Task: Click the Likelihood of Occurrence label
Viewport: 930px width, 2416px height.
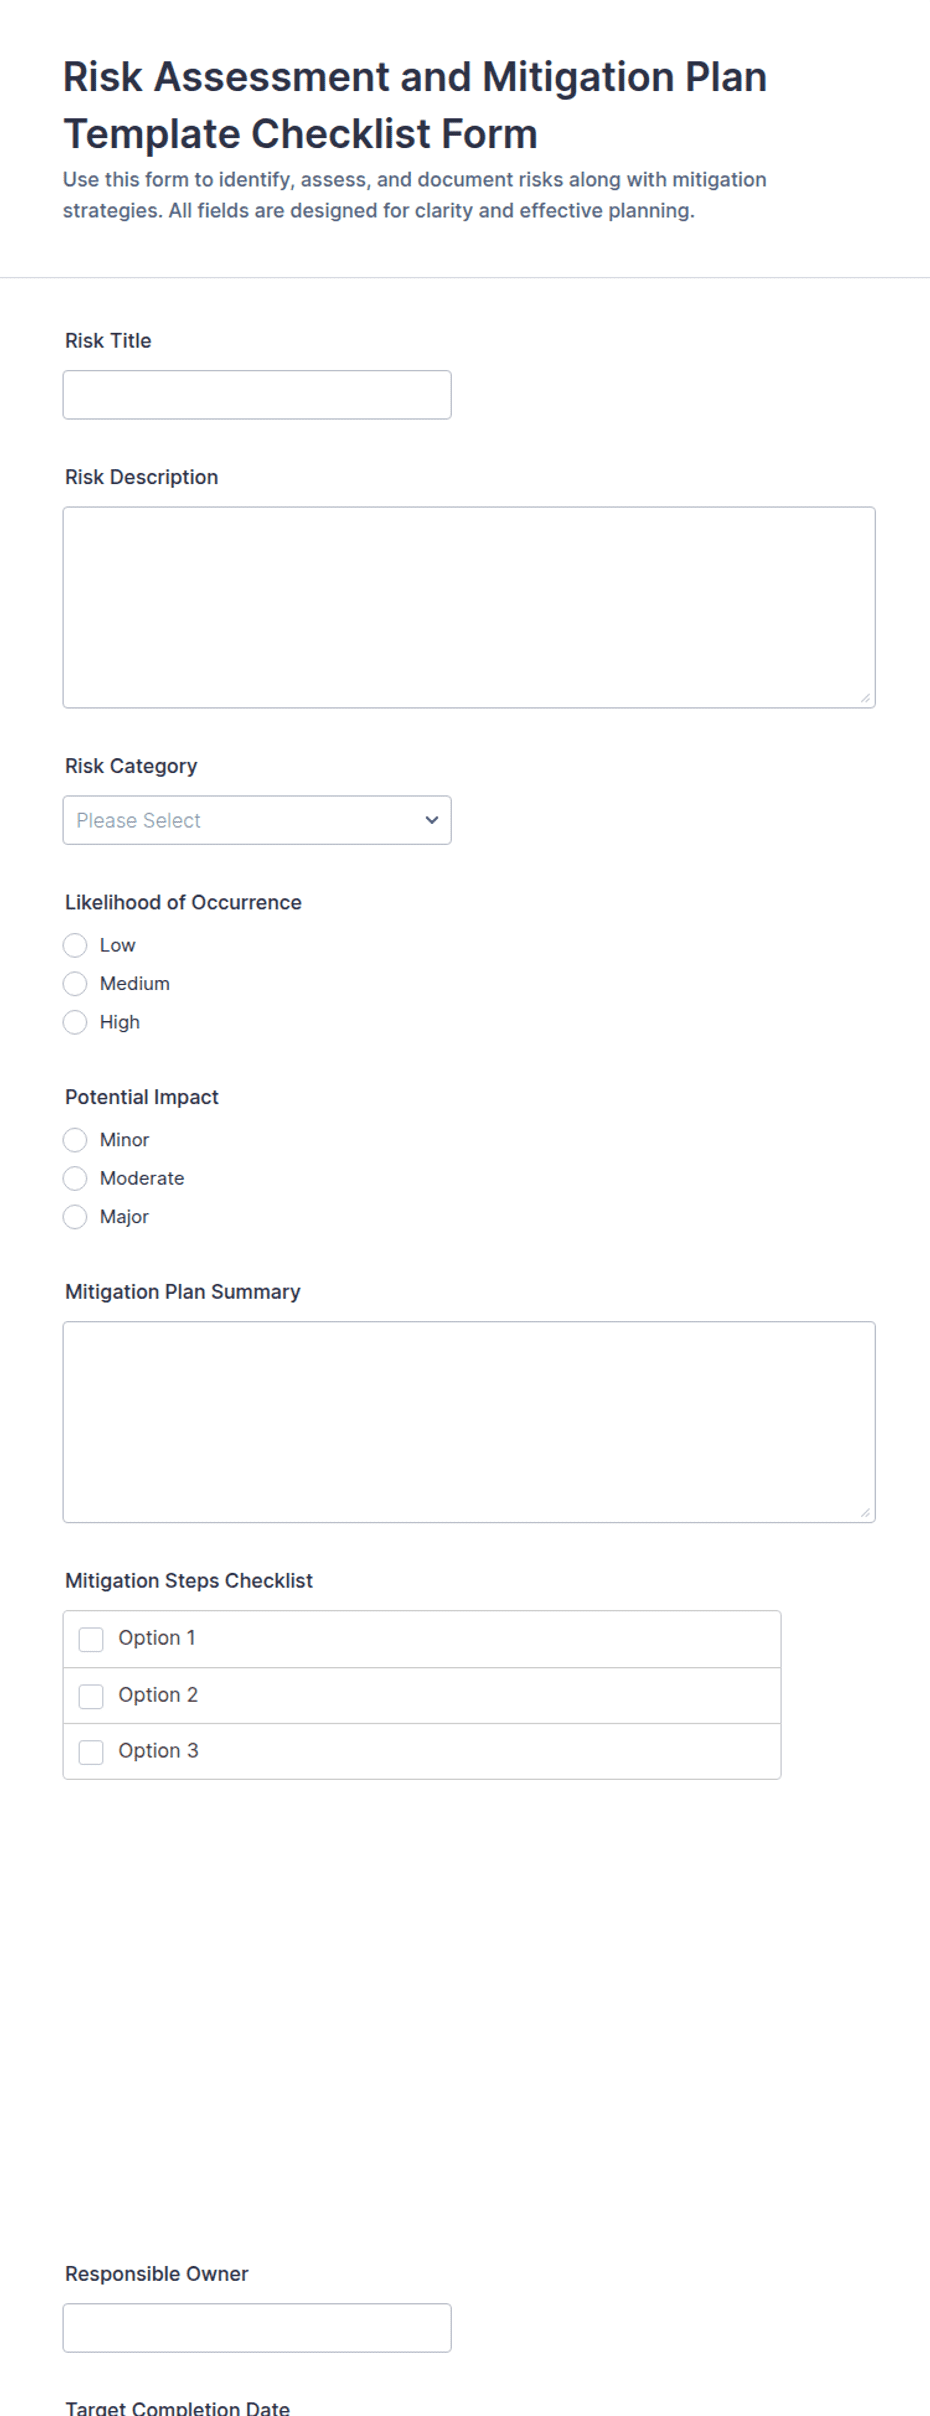Action: pos(183,902)
